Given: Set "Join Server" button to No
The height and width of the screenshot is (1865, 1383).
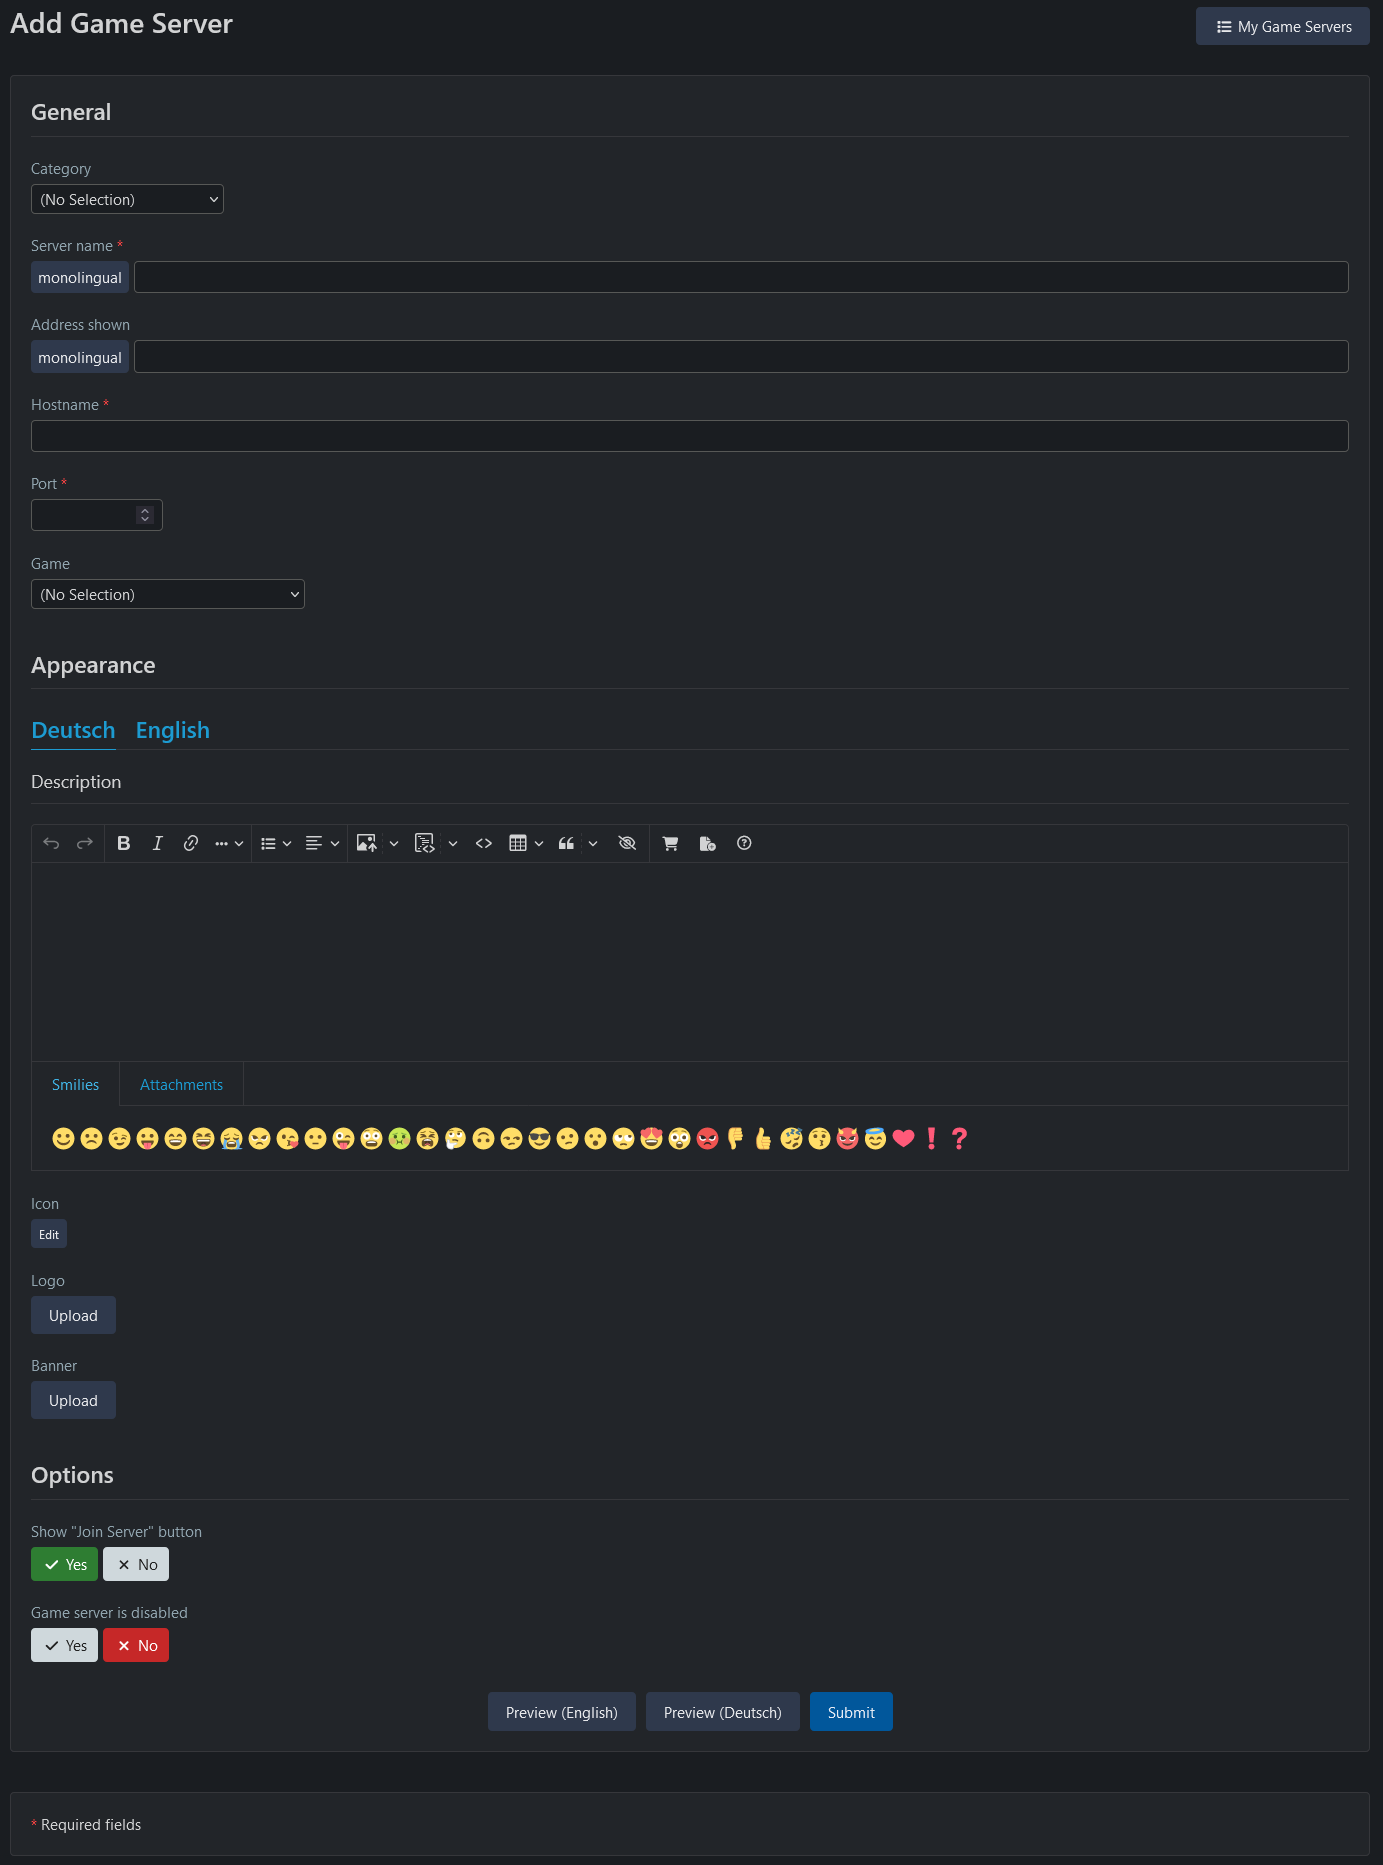Looking at the screenshot, I should 136,1564.
